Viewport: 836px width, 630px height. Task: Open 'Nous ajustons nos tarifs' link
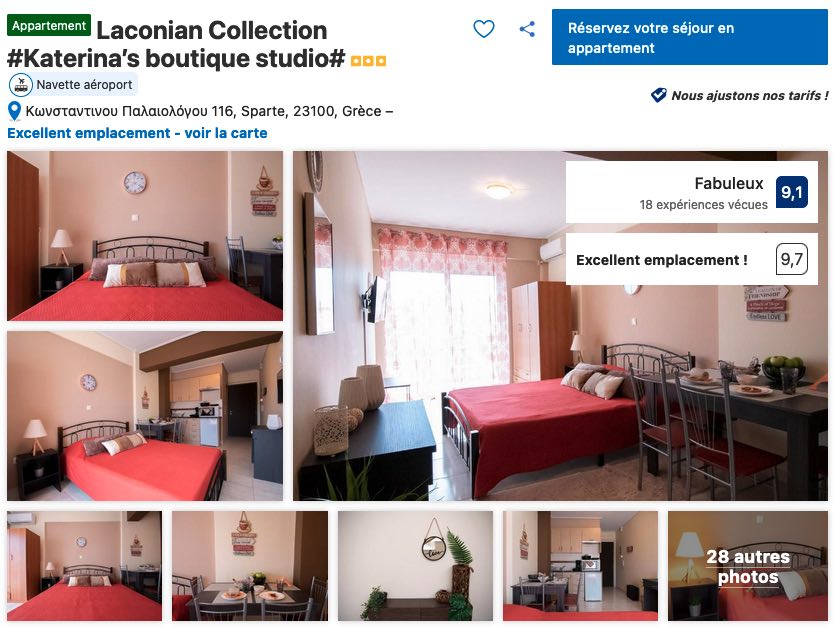click(749, 95)
